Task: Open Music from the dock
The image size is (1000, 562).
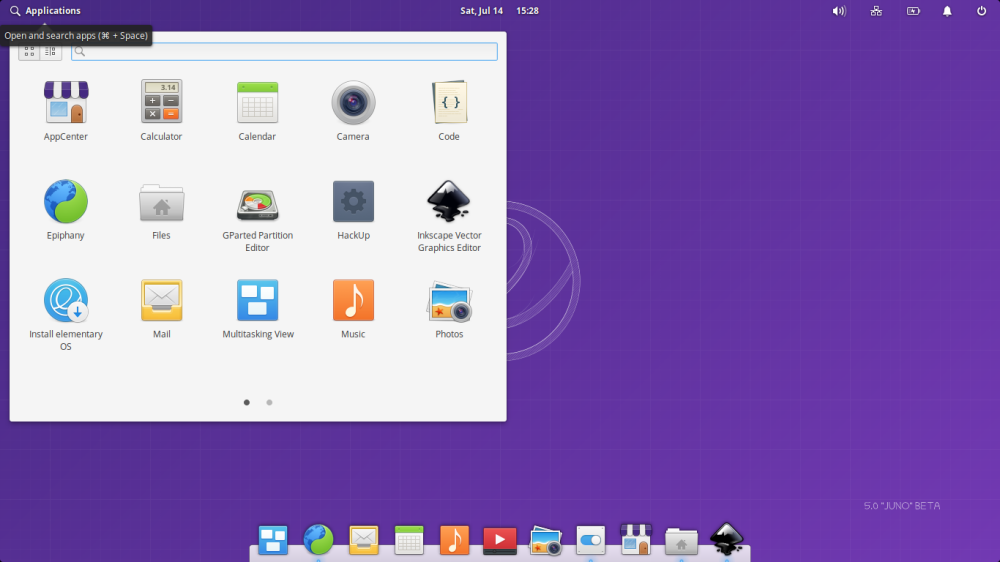Action: point(454,540)
